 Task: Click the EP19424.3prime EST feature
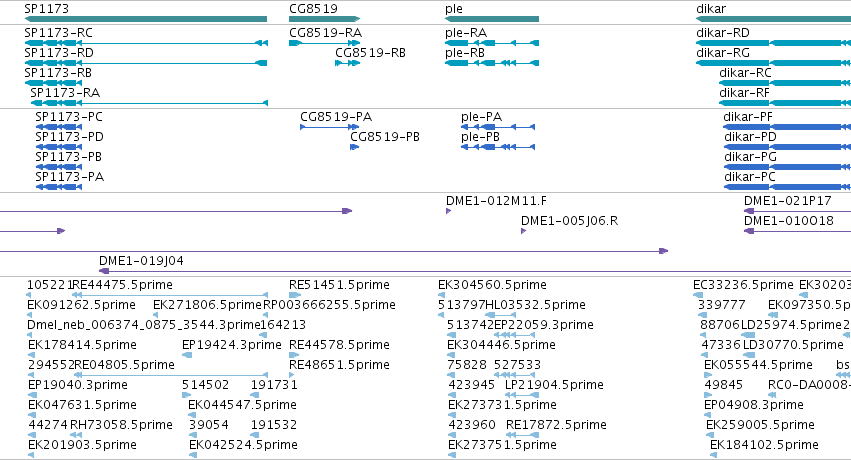(187, 355)
